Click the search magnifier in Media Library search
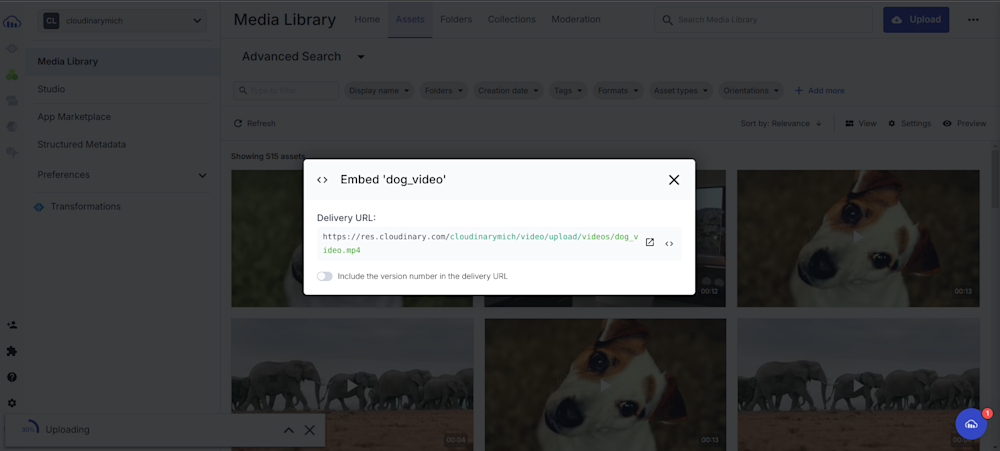This screenshot has width=1000, height=451. pos(667,20)
